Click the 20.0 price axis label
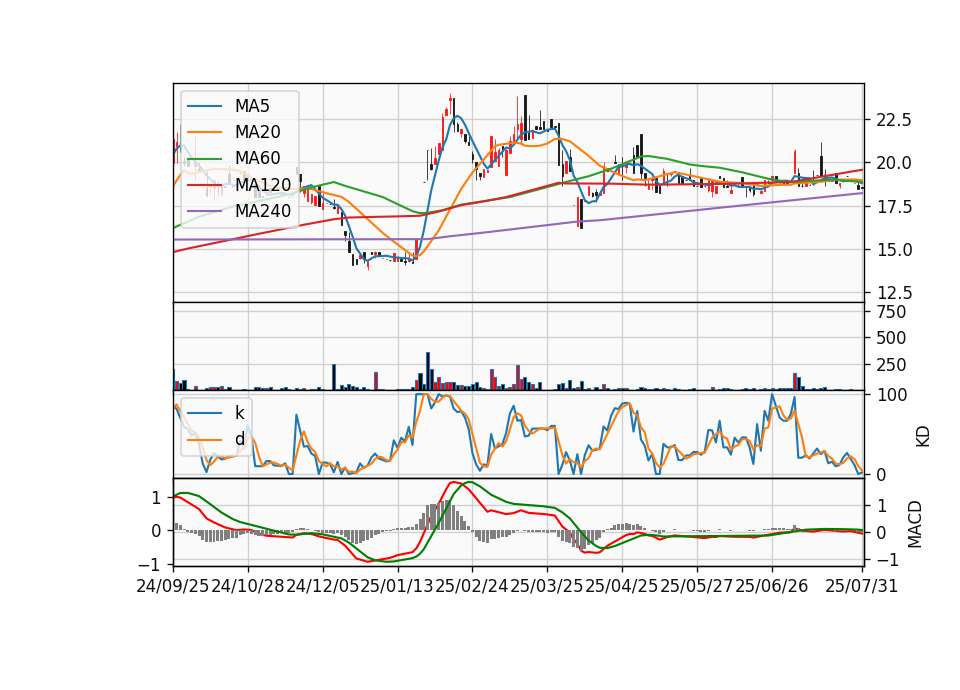Image resolution: width=960 pixels, height=690 pixels. 894,163
